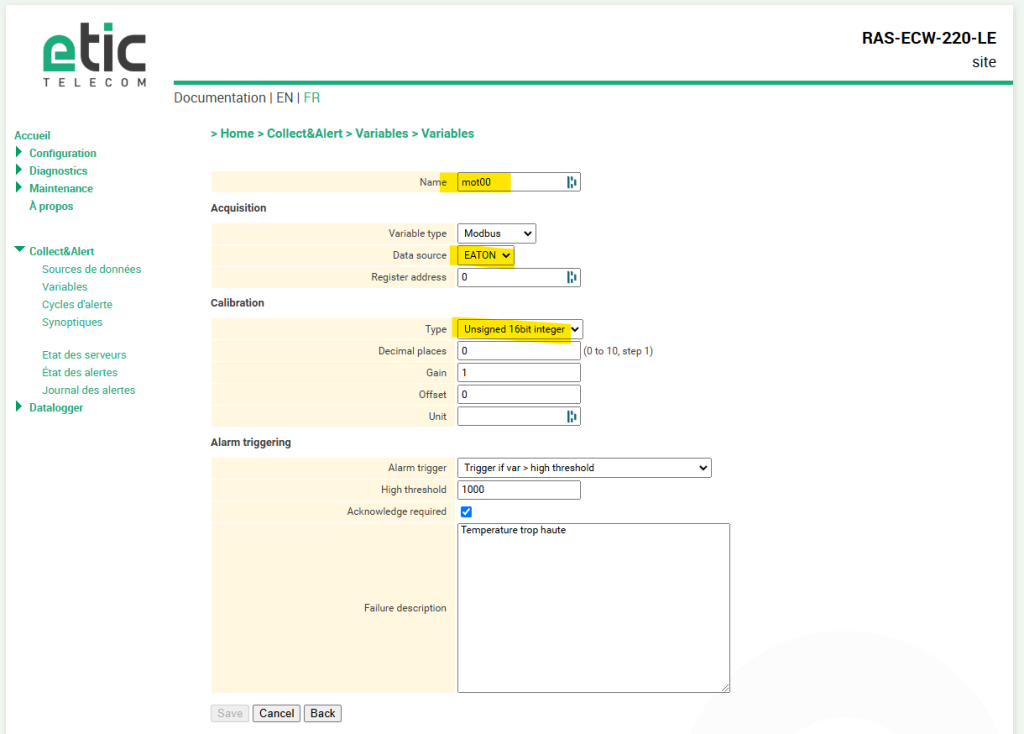The image size is (1024, 734).
Task: Expand the Configuration menu arrow
Action: [x=19, y=152]
